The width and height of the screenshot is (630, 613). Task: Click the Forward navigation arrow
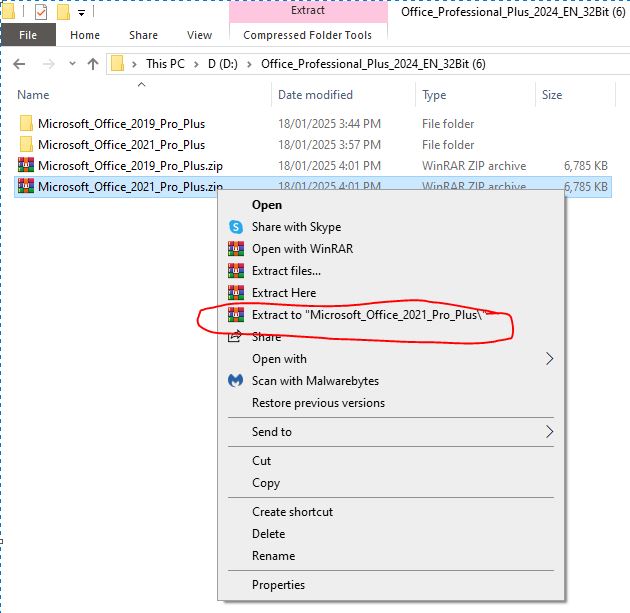pos(48,64)
